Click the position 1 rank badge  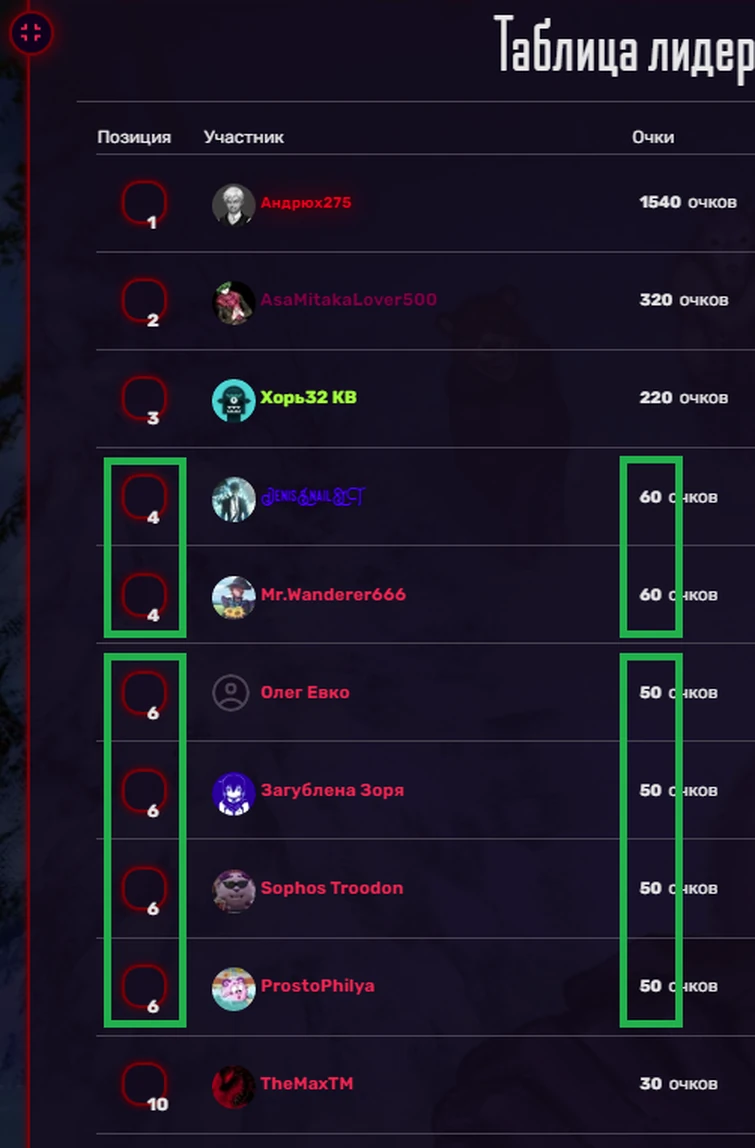144,204
